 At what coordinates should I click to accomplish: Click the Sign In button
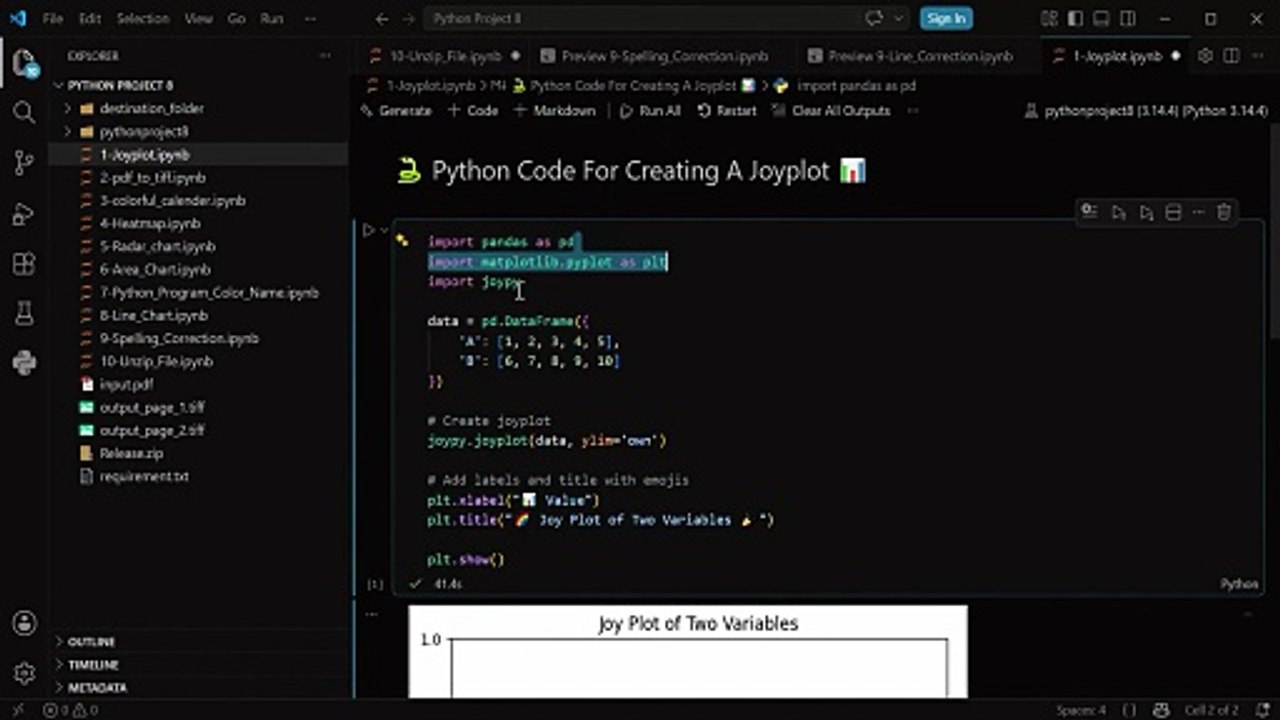pos(945,18)
